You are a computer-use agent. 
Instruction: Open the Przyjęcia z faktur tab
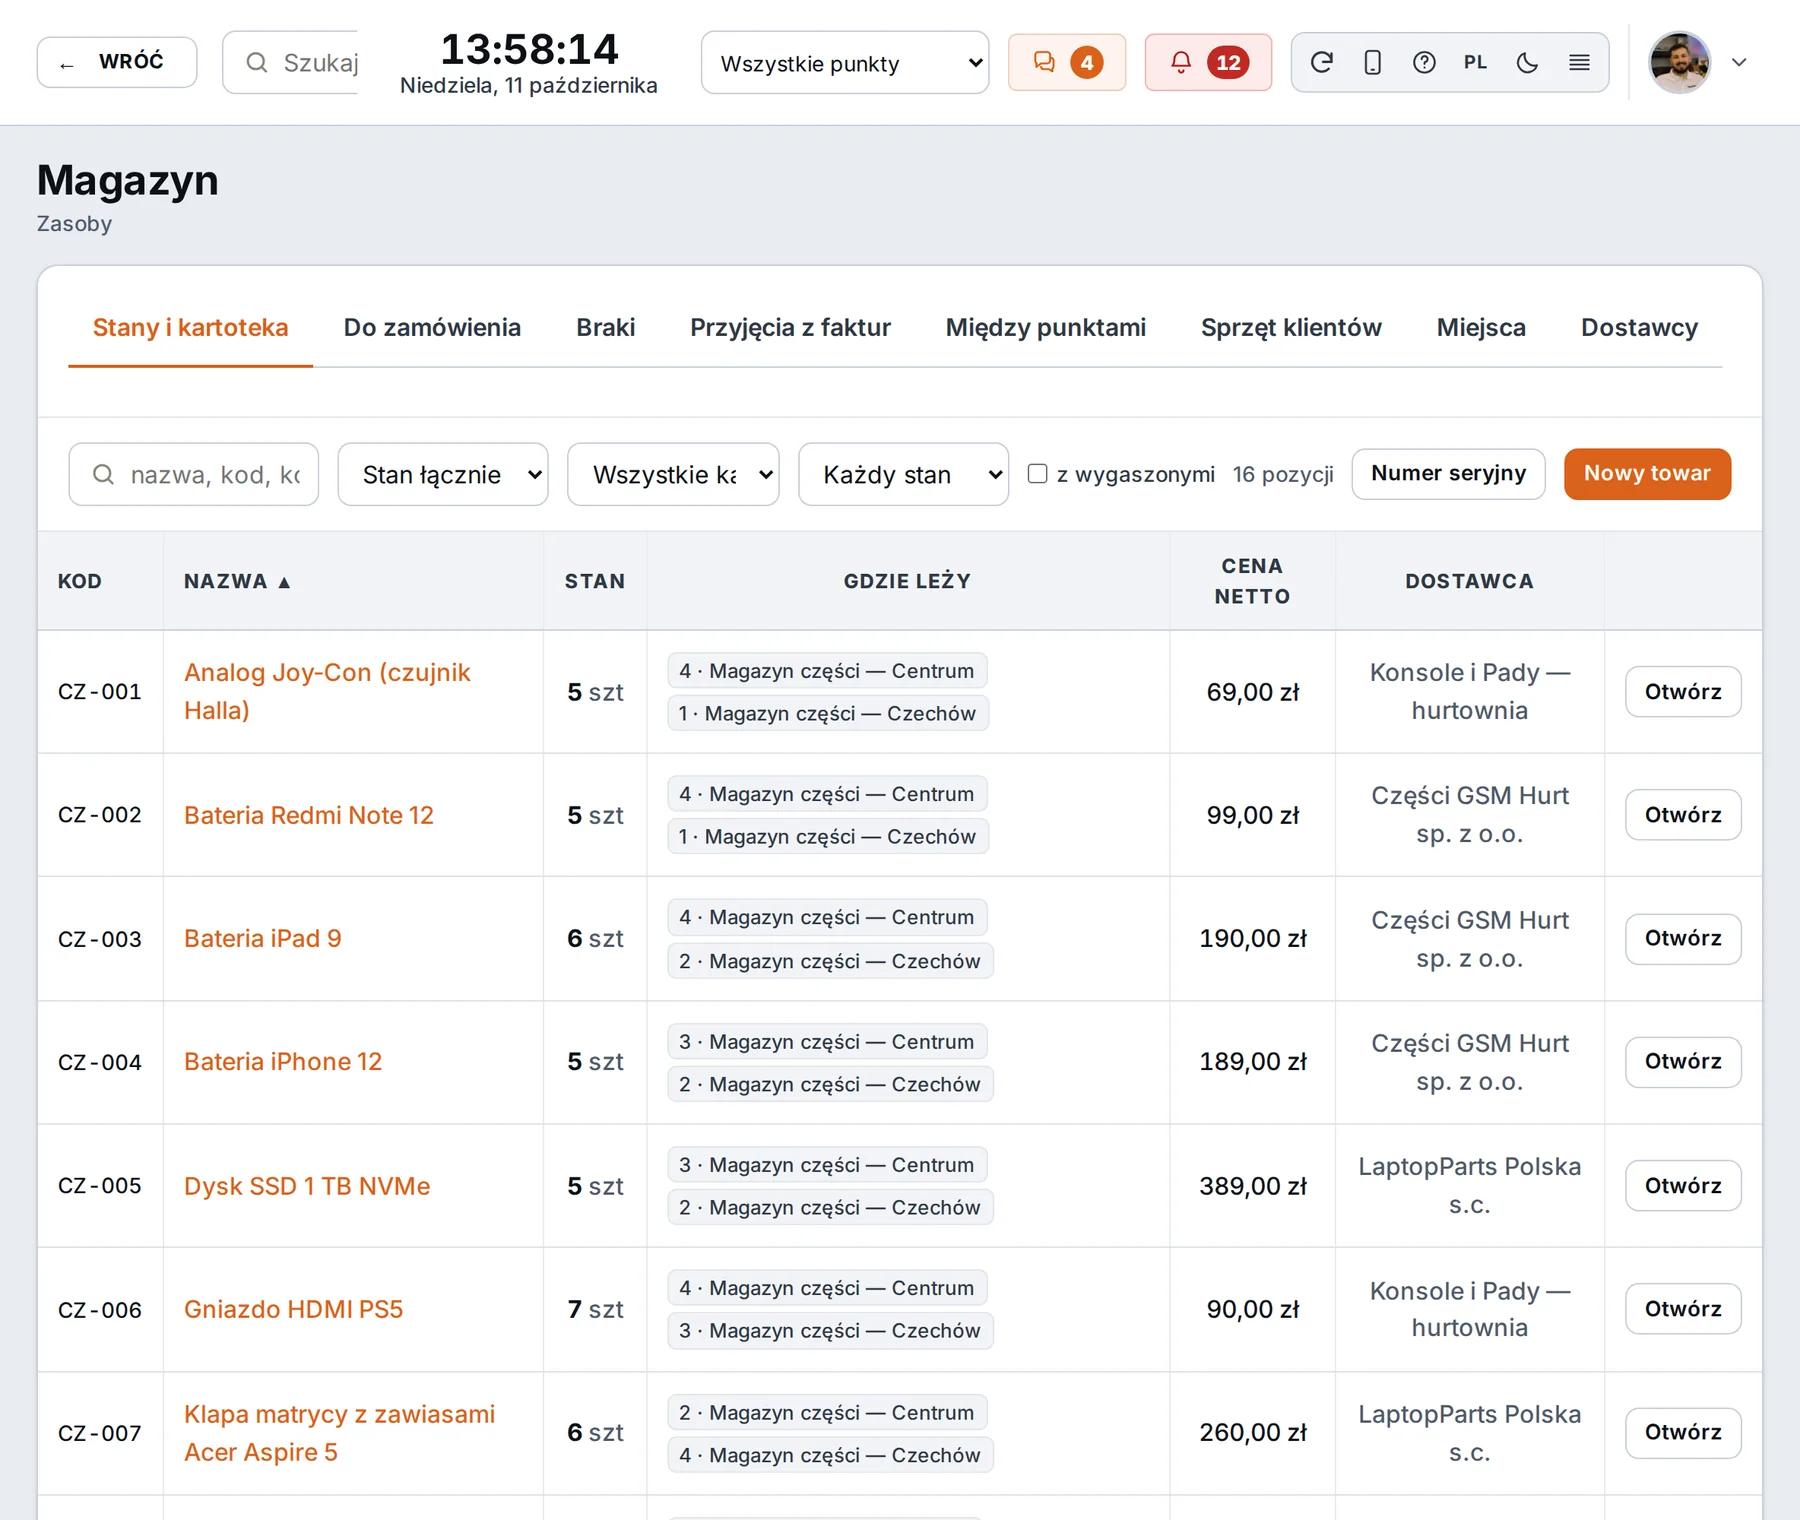790,327
